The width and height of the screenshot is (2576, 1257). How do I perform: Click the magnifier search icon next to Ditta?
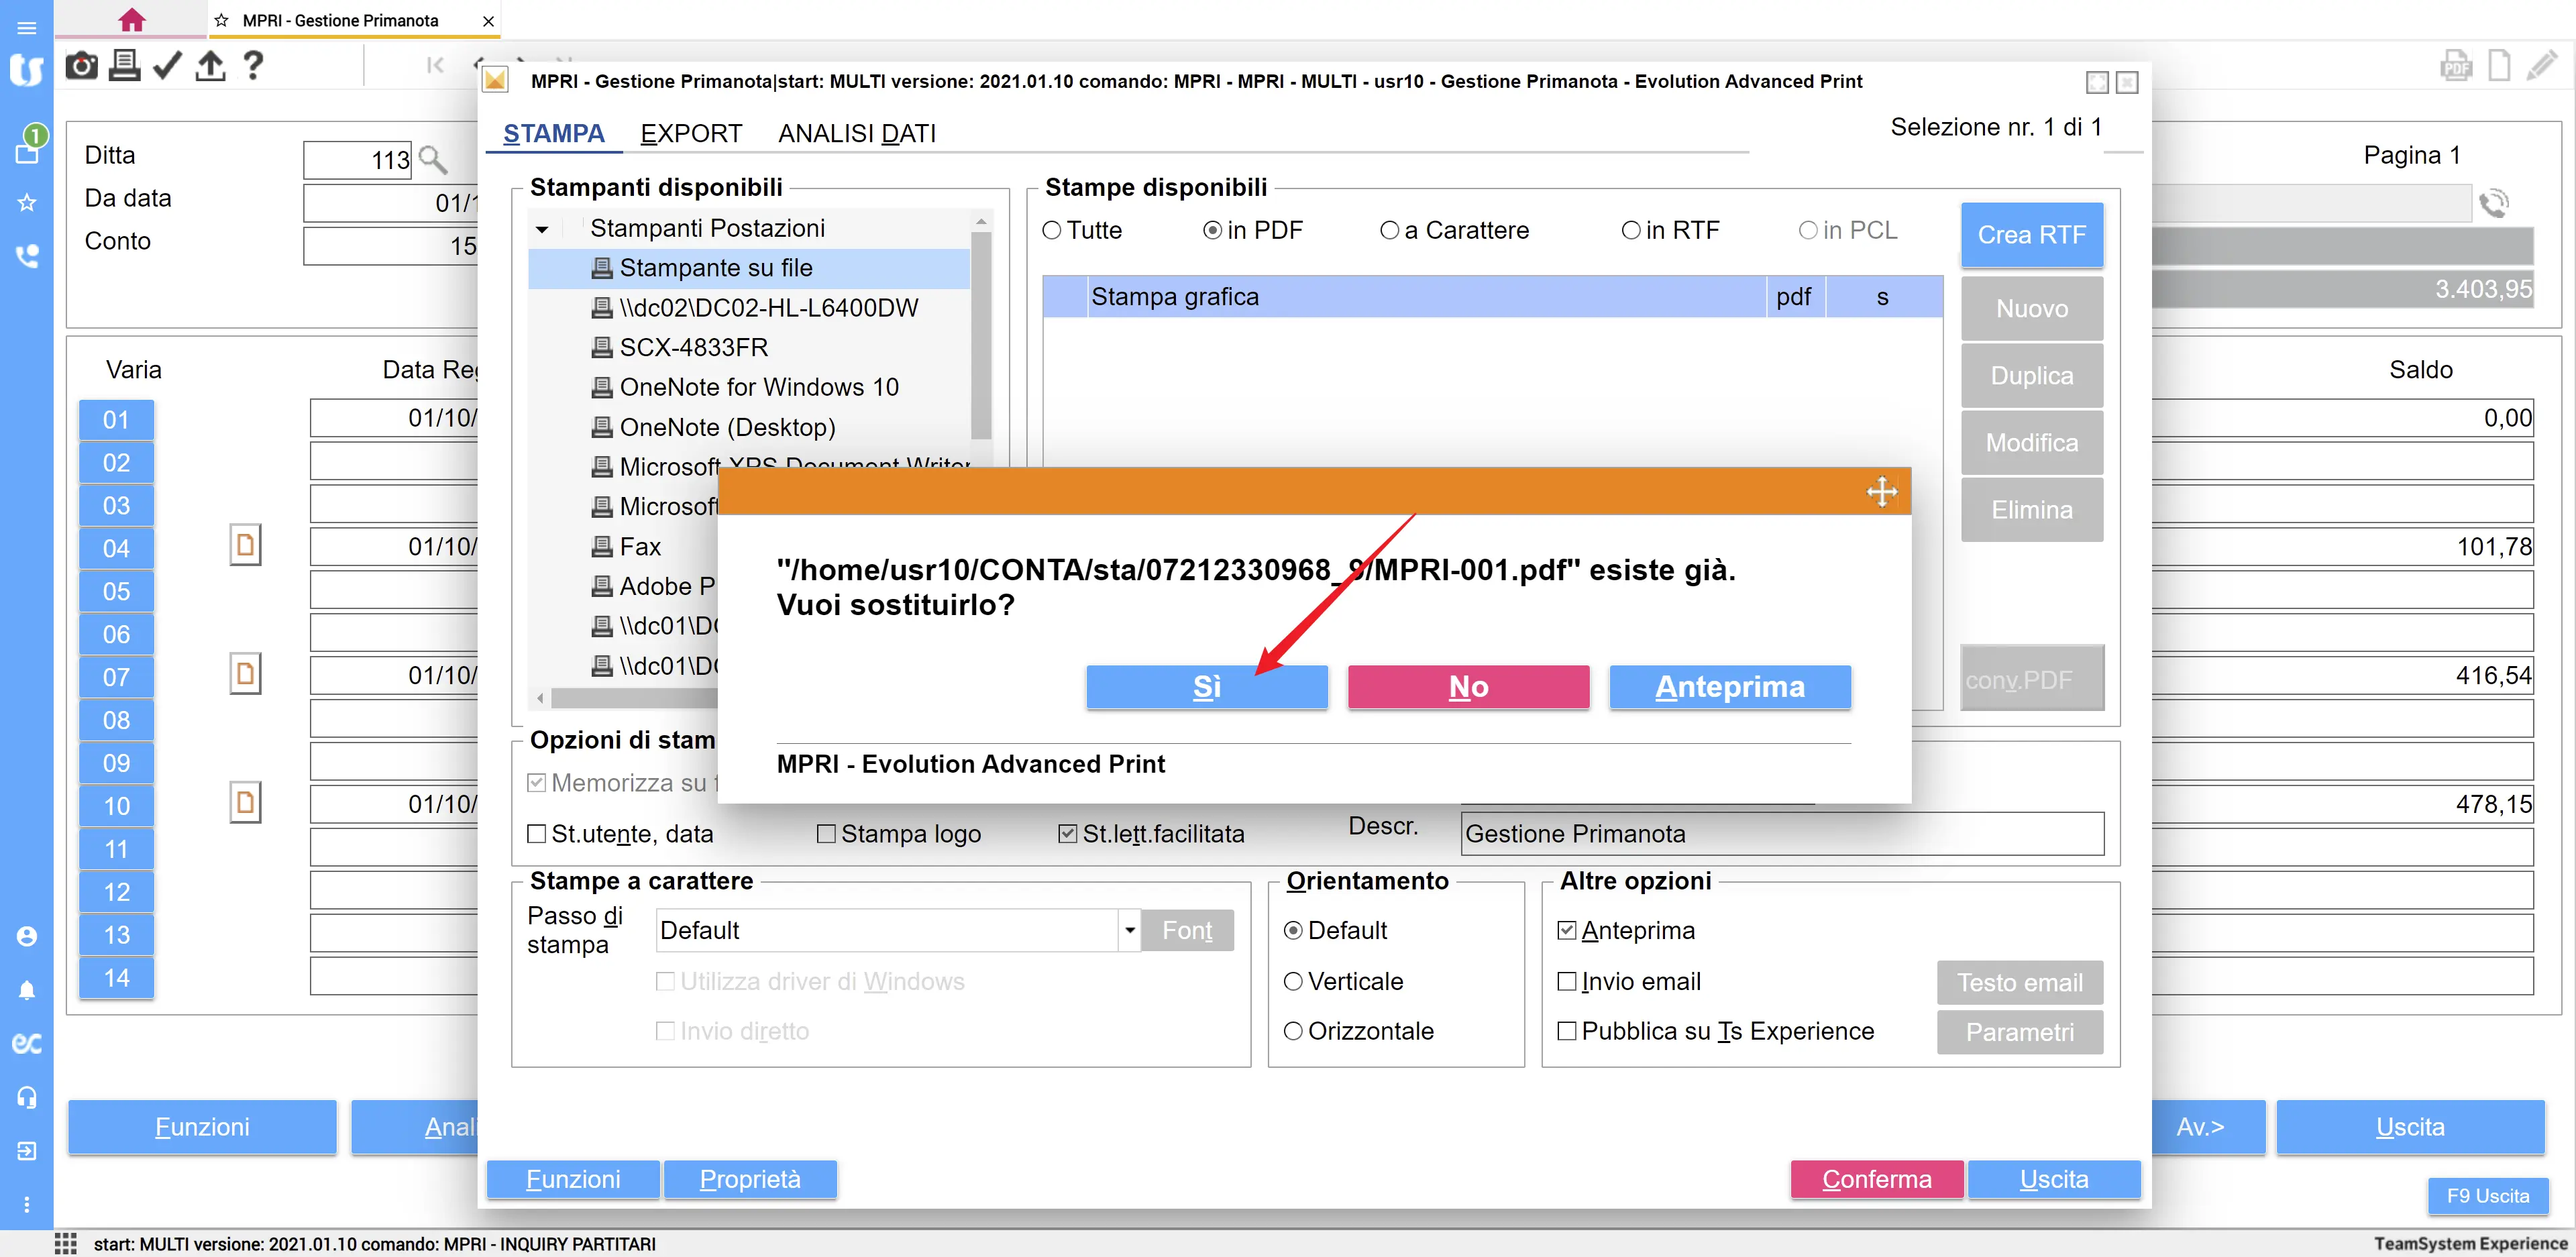433,159
